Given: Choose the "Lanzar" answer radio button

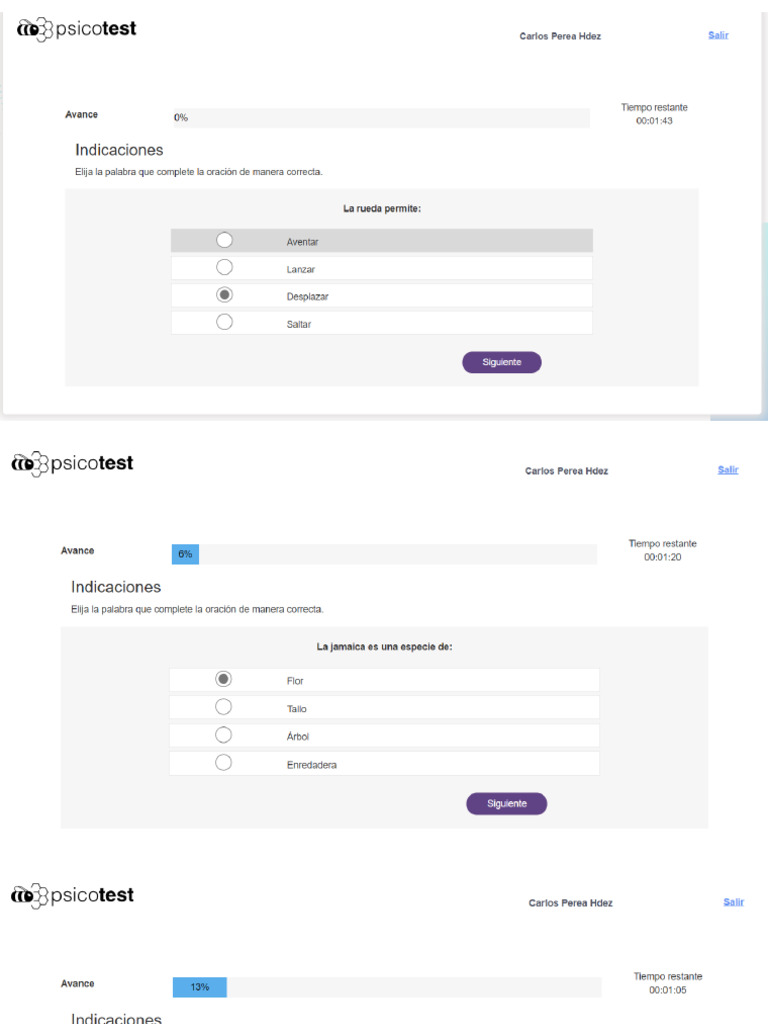Looking at the screenshot, I should (225, 268).
